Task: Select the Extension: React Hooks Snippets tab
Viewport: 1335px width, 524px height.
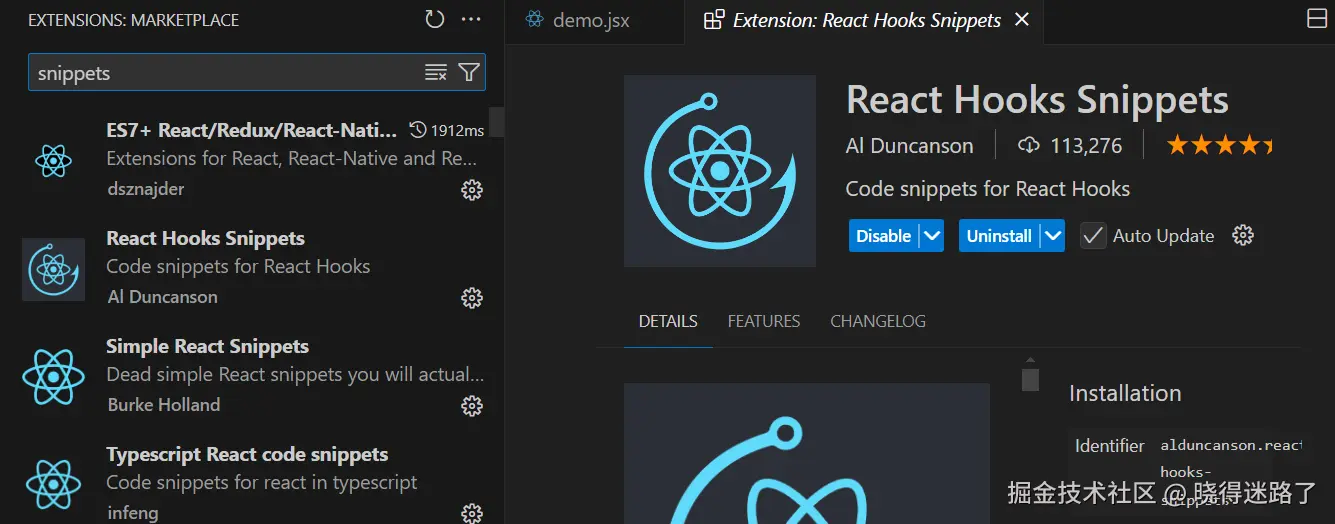Action: tap(866, 20)
